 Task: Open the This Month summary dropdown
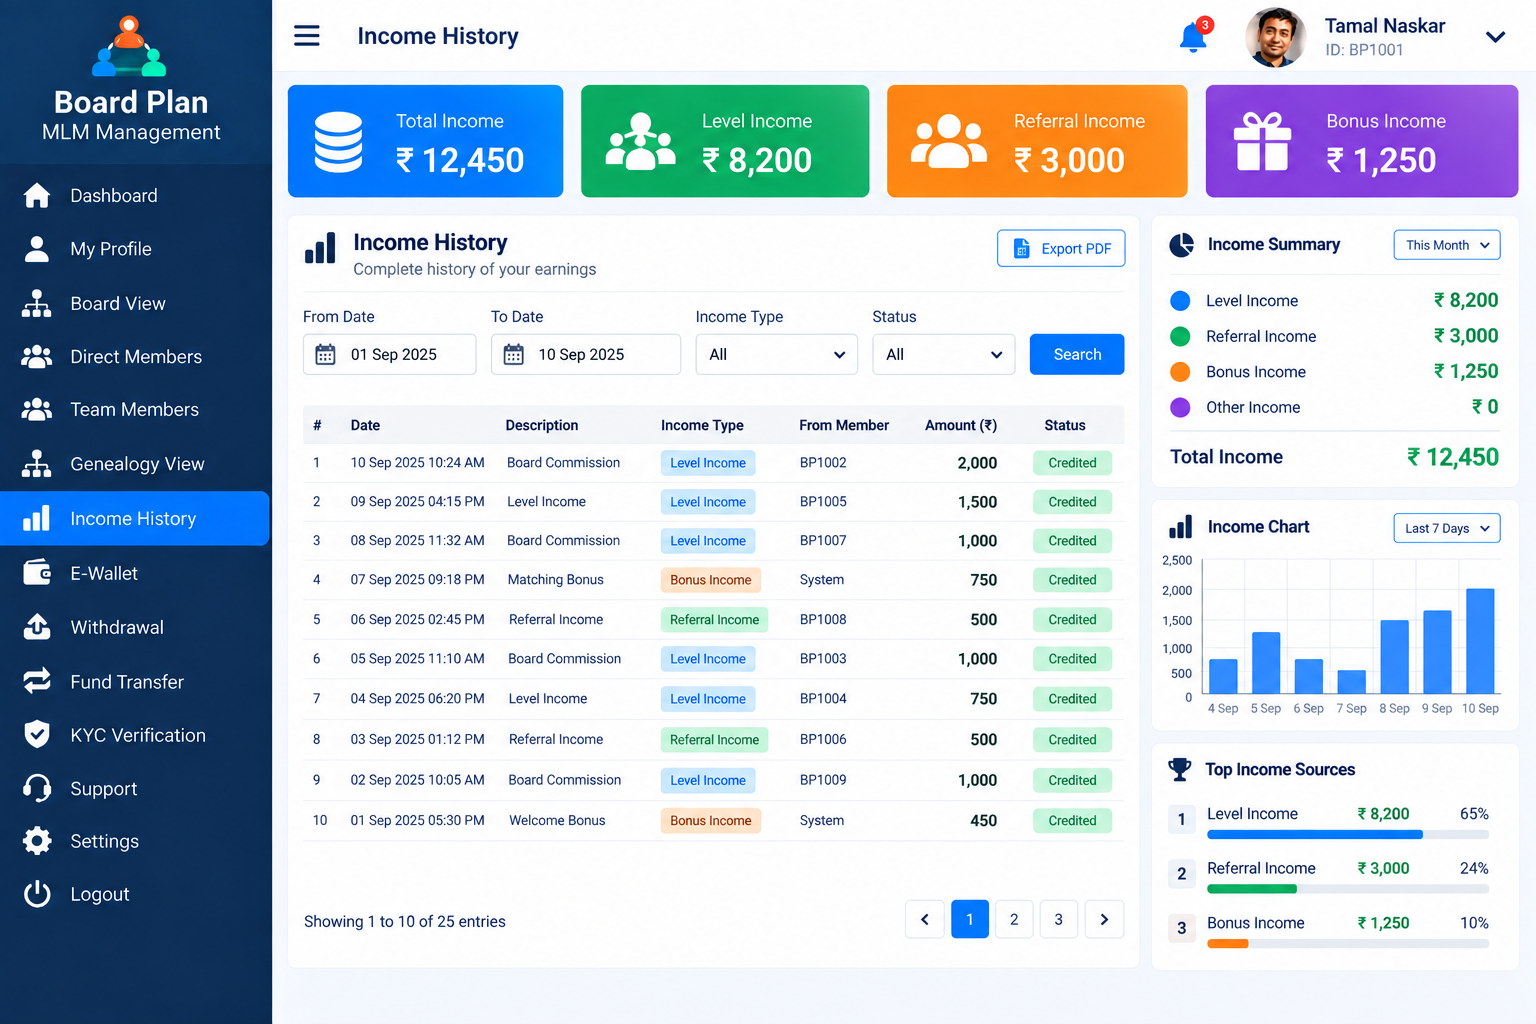pyautogui.click(x=1447, y=245)
